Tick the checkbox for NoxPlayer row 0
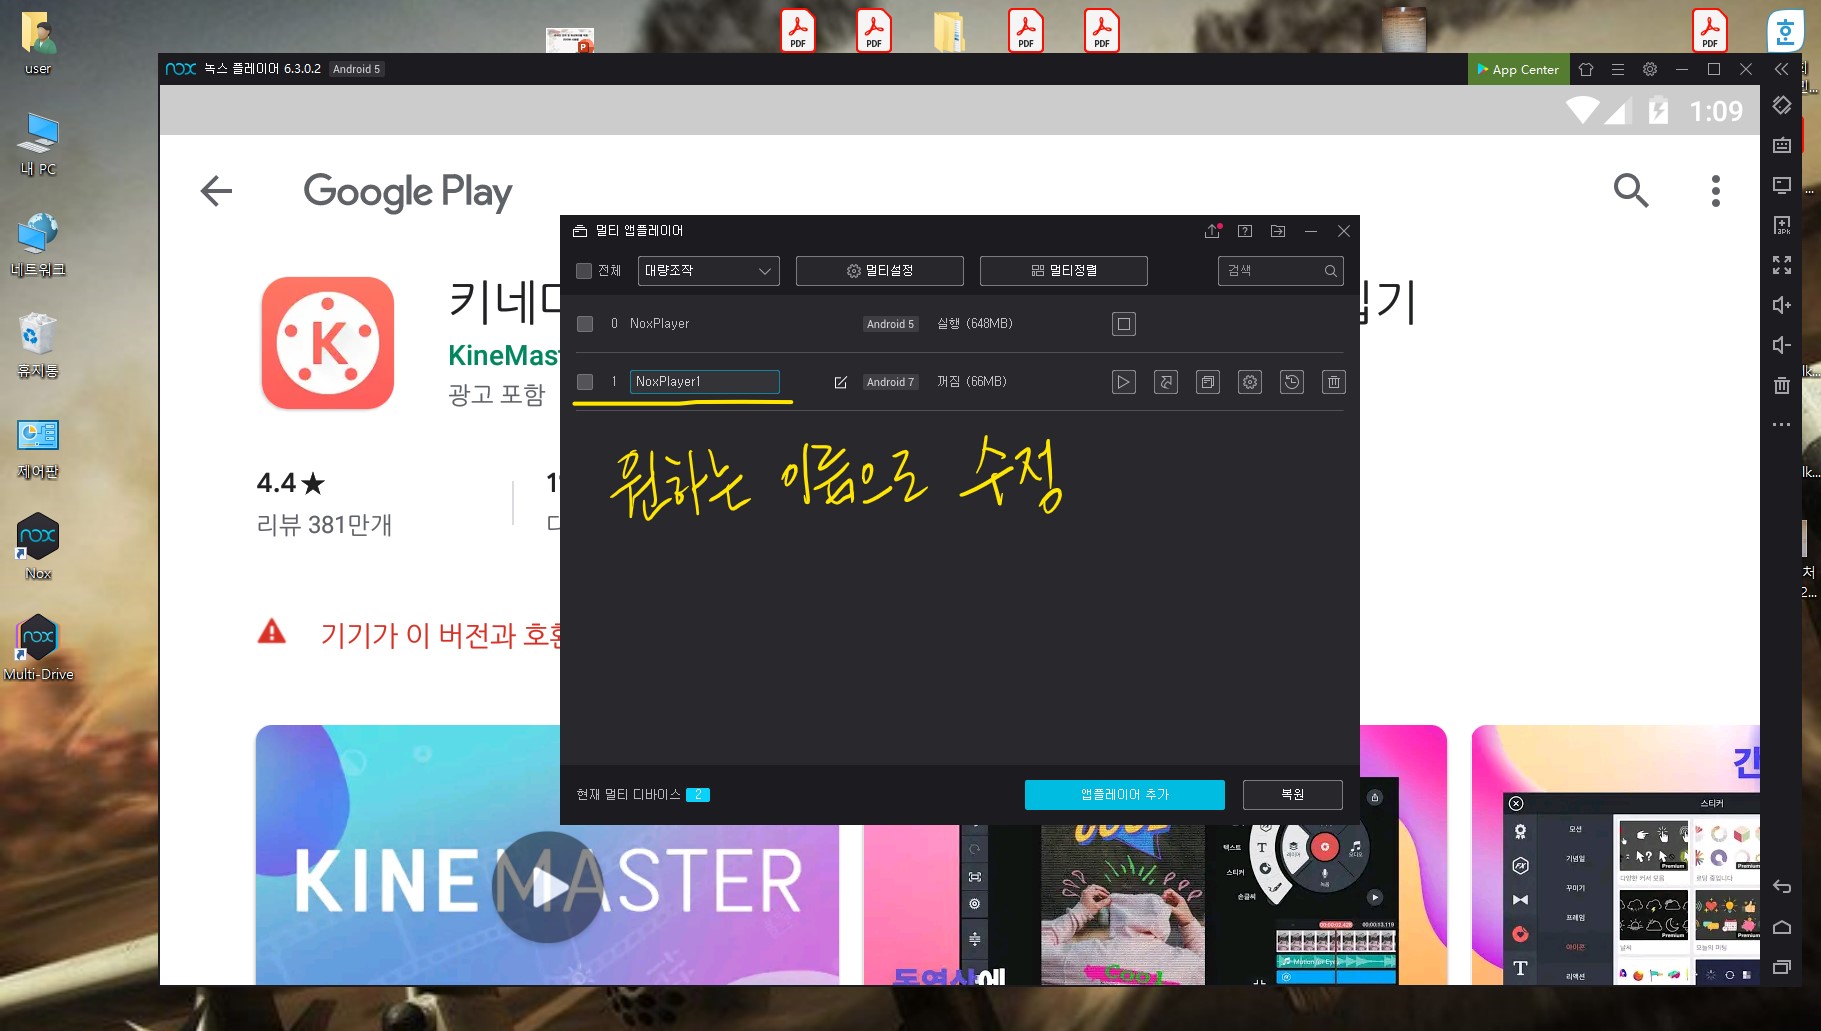Image resolution: width=1821 pixels, height=1031 pixels. tap(585, 324)
